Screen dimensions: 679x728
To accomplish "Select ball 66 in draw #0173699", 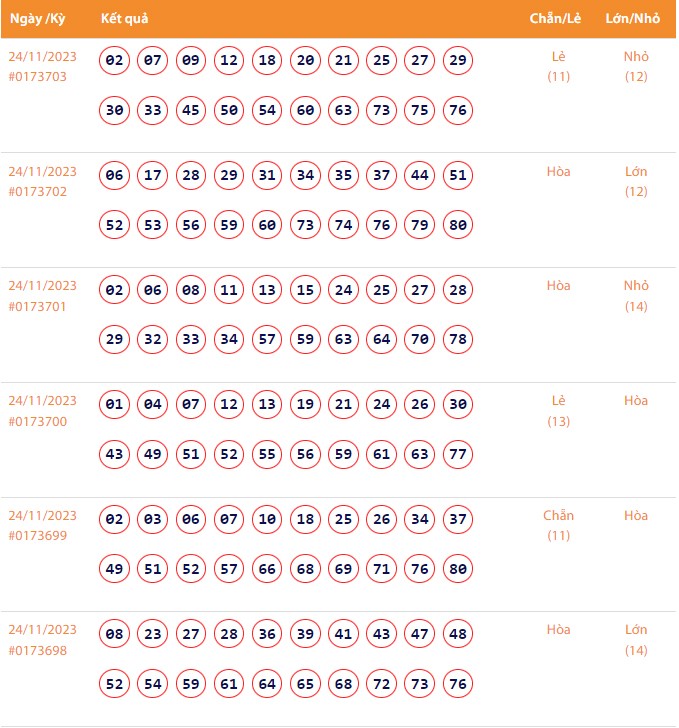I will pos(267,569).
